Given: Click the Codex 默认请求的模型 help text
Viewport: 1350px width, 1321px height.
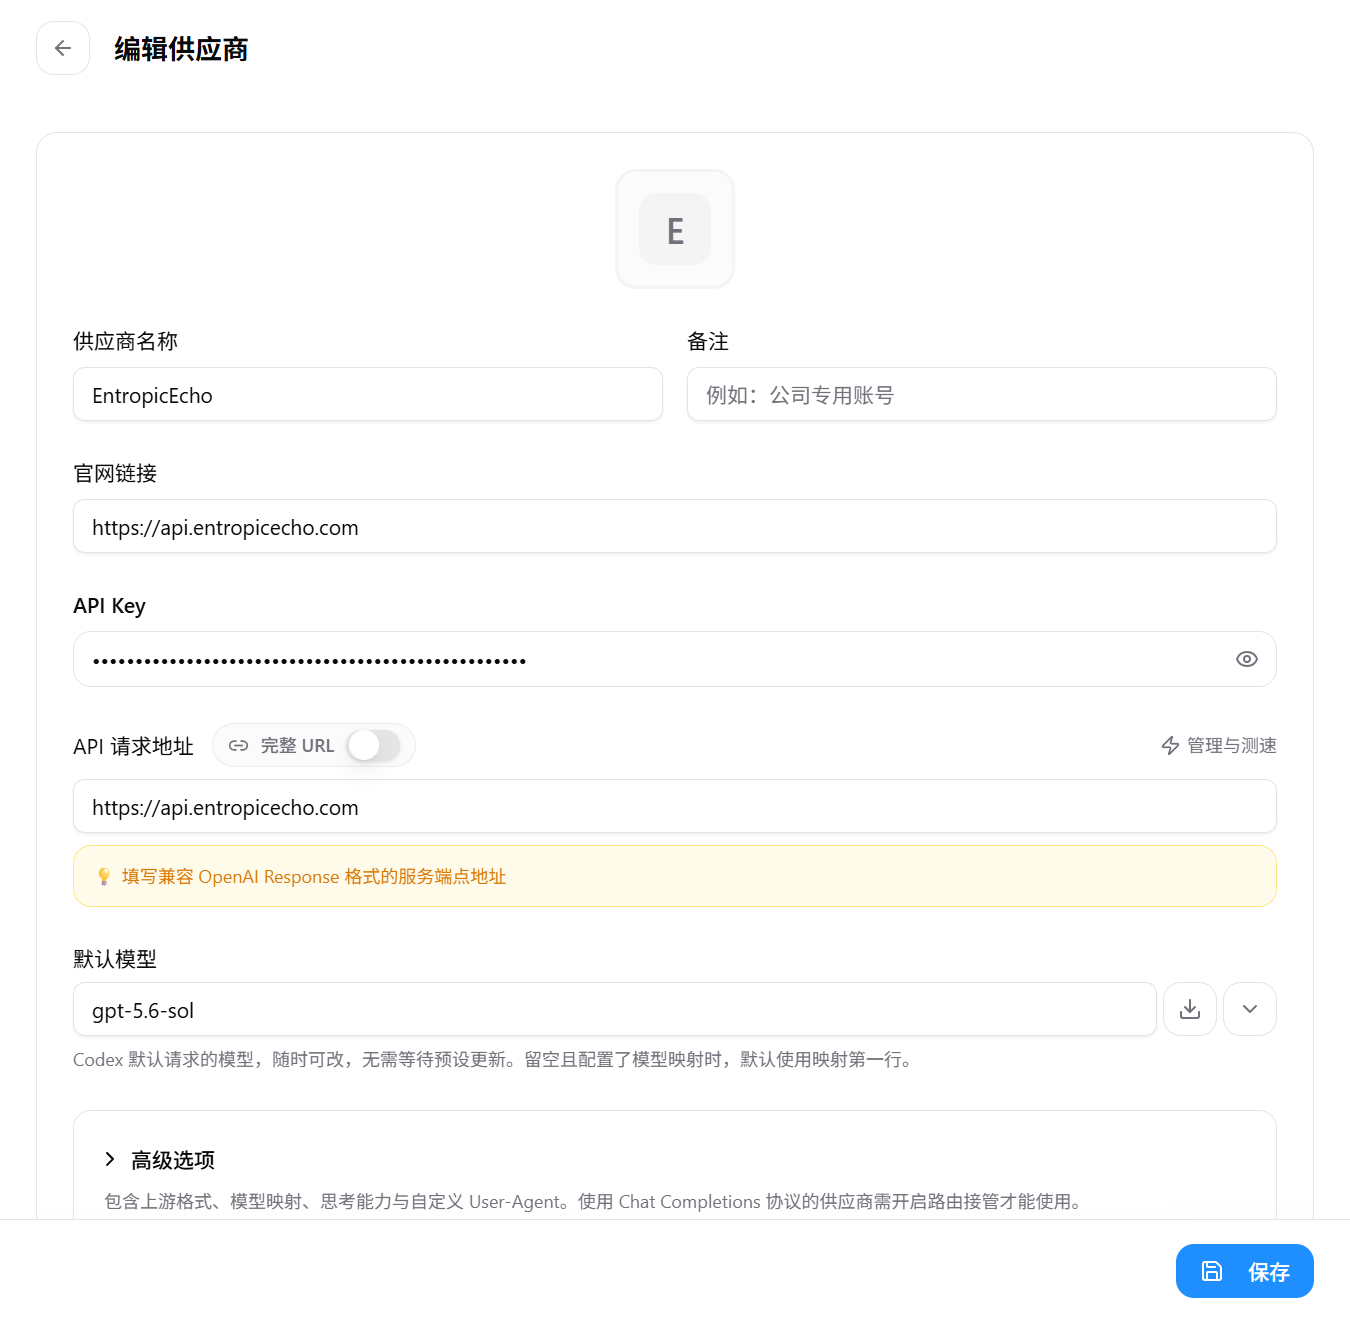Looking at the screenshot, I should pyautogui.click(x=495, y=1060).
